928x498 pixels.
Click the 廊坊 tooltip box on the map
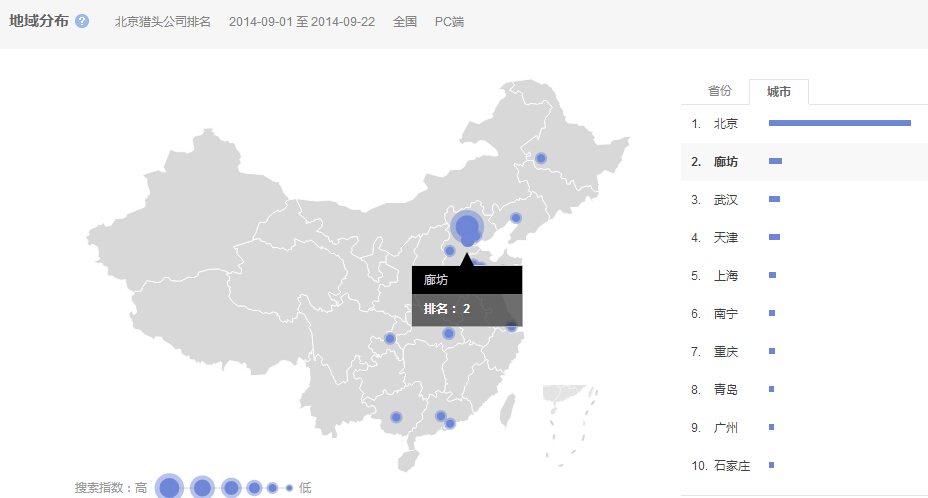pyautogui.click(x=467, y=295)
